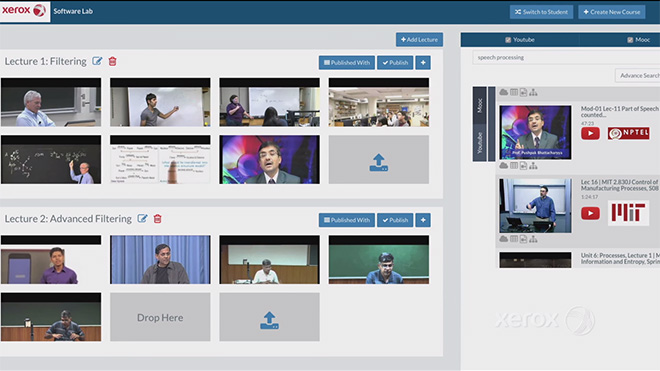Open Published With for Lecture 1

(x=347, y=63)
